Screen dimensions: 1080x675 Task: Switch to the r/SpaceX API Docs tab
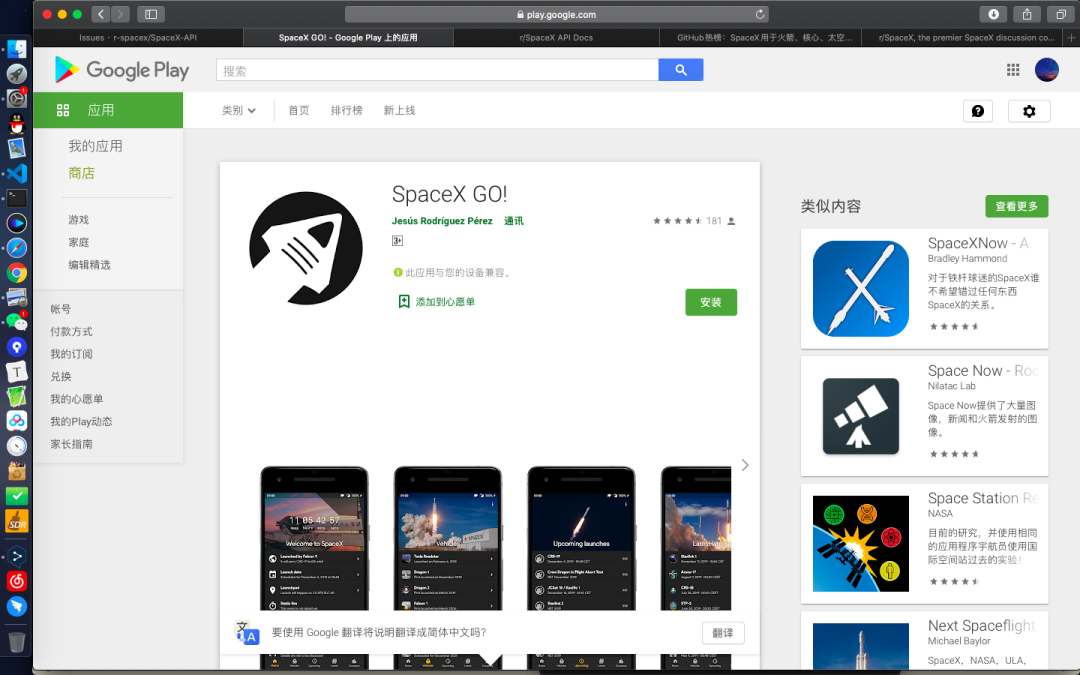click(x=557, y=37)
